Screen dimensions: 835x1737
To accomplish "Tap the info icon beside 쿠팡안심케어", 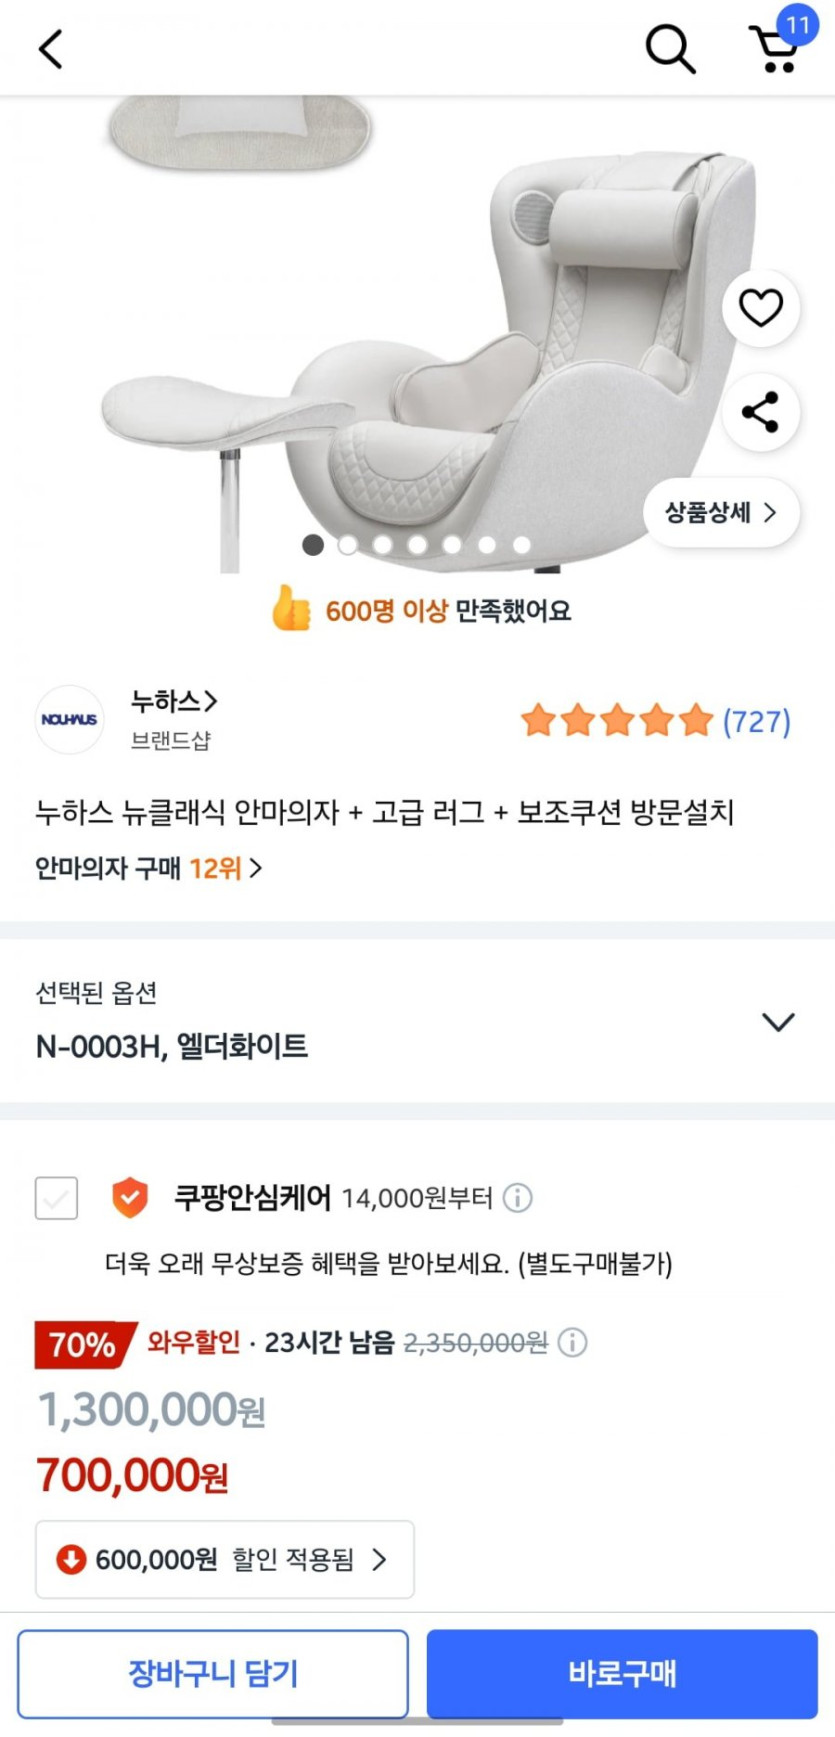I will tap(517, 1197).
